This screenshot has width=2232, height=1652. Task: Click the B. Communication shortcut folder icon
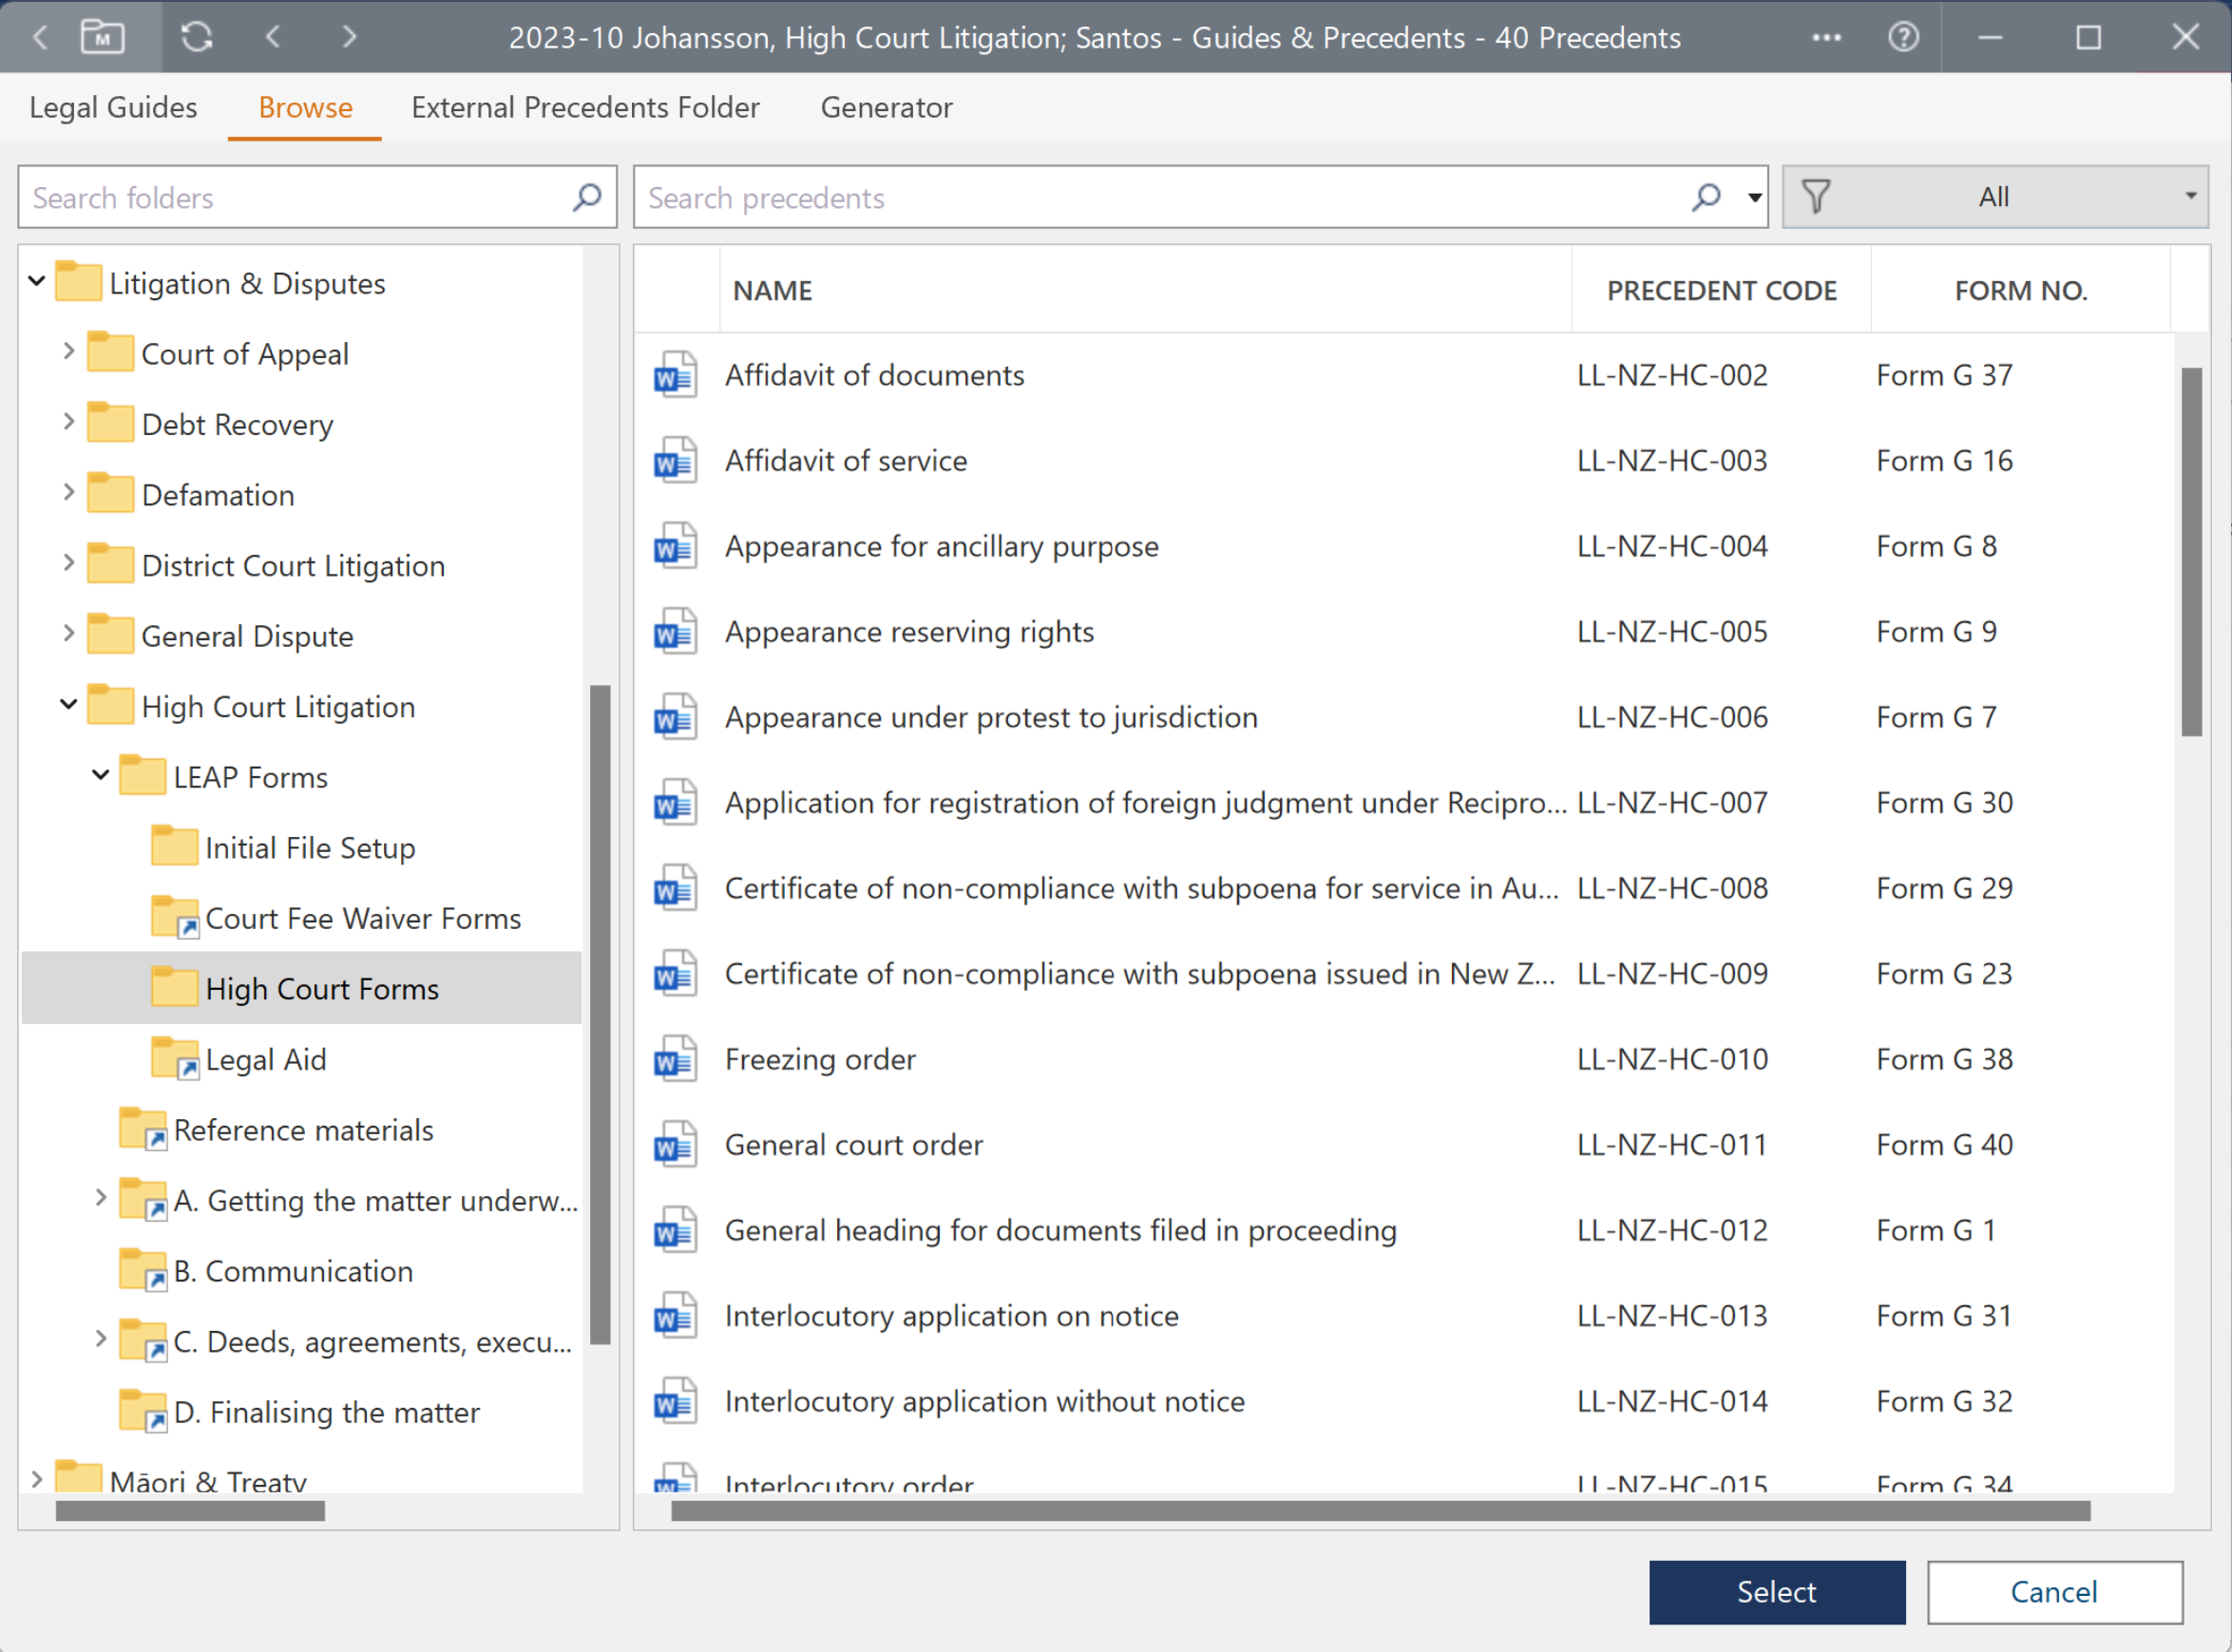(x=143, y=1270)
